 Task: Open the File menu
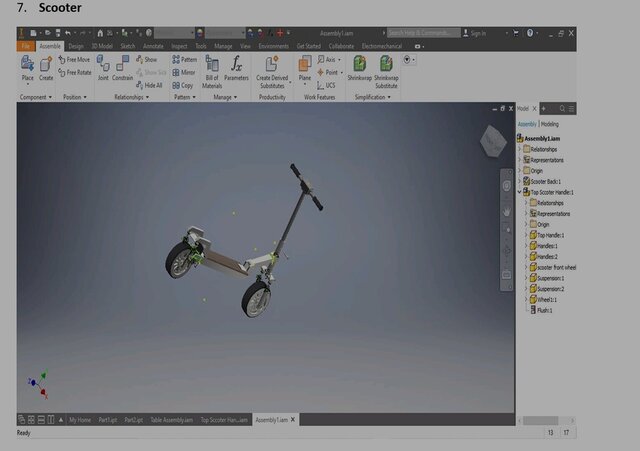26,46
